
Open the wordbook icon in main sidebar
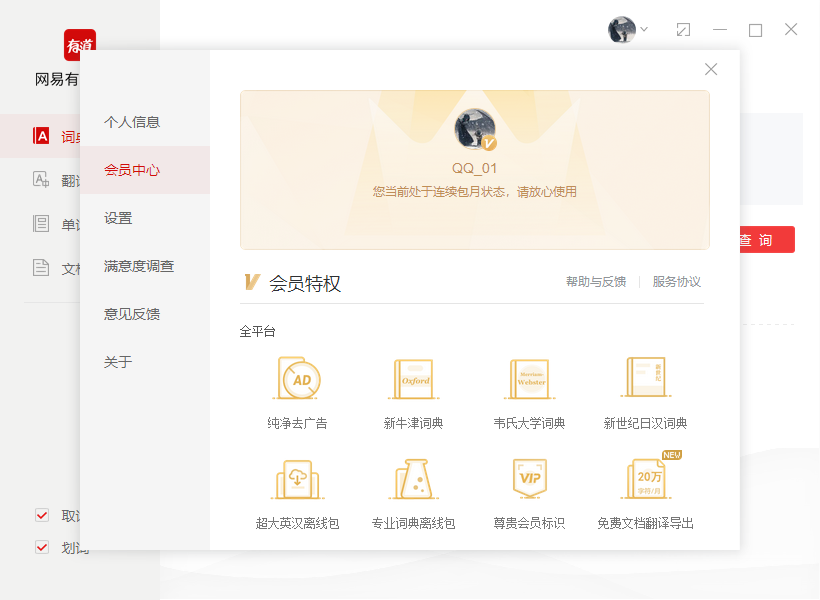coord(41,224)
